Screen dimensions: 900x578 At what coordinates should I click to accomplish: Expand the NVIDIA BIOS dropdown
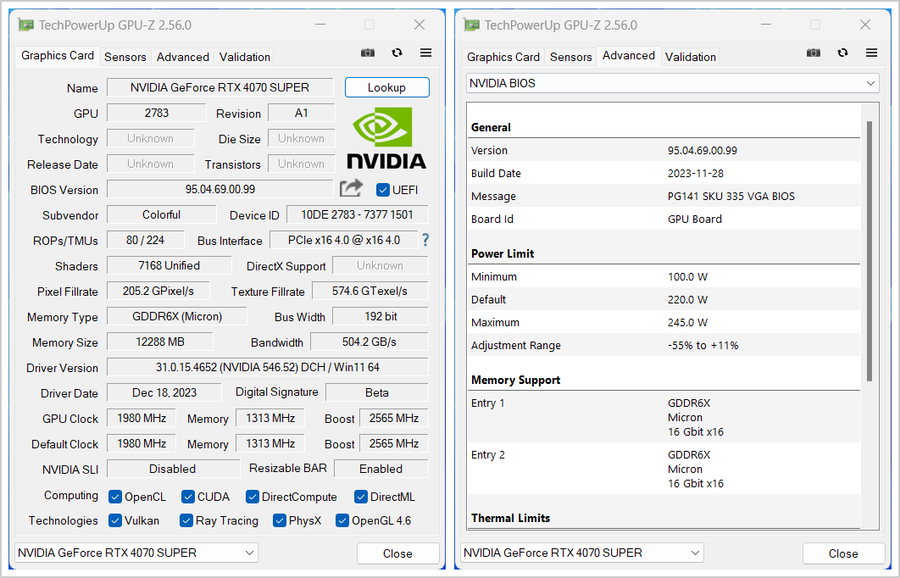click(x=673, y=84)
